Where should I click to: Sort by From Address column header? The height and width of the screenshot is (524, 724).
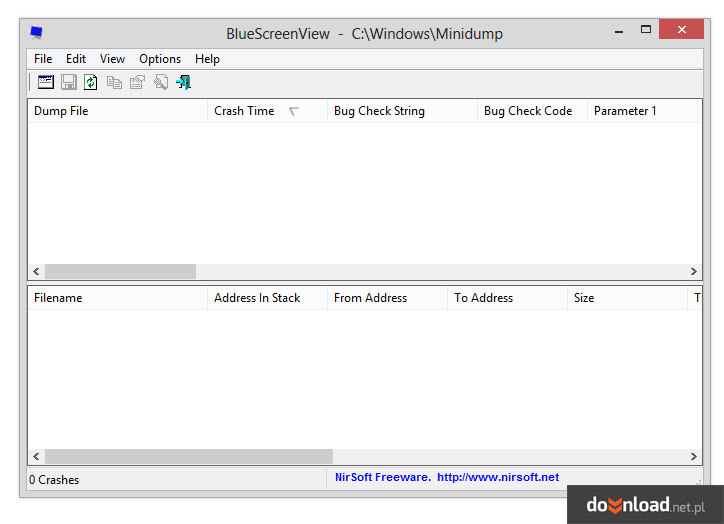click(x=387, y=298)
